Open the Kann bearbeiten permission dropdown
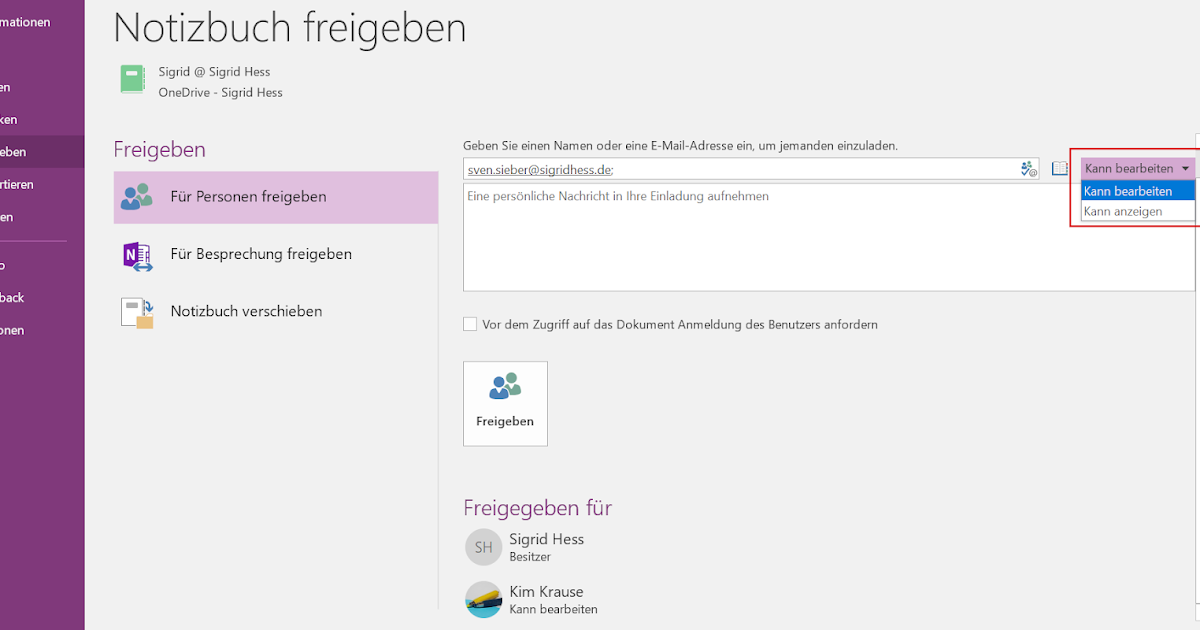The width and height of the screenshot is (1200, 630). coord(1138,169)
